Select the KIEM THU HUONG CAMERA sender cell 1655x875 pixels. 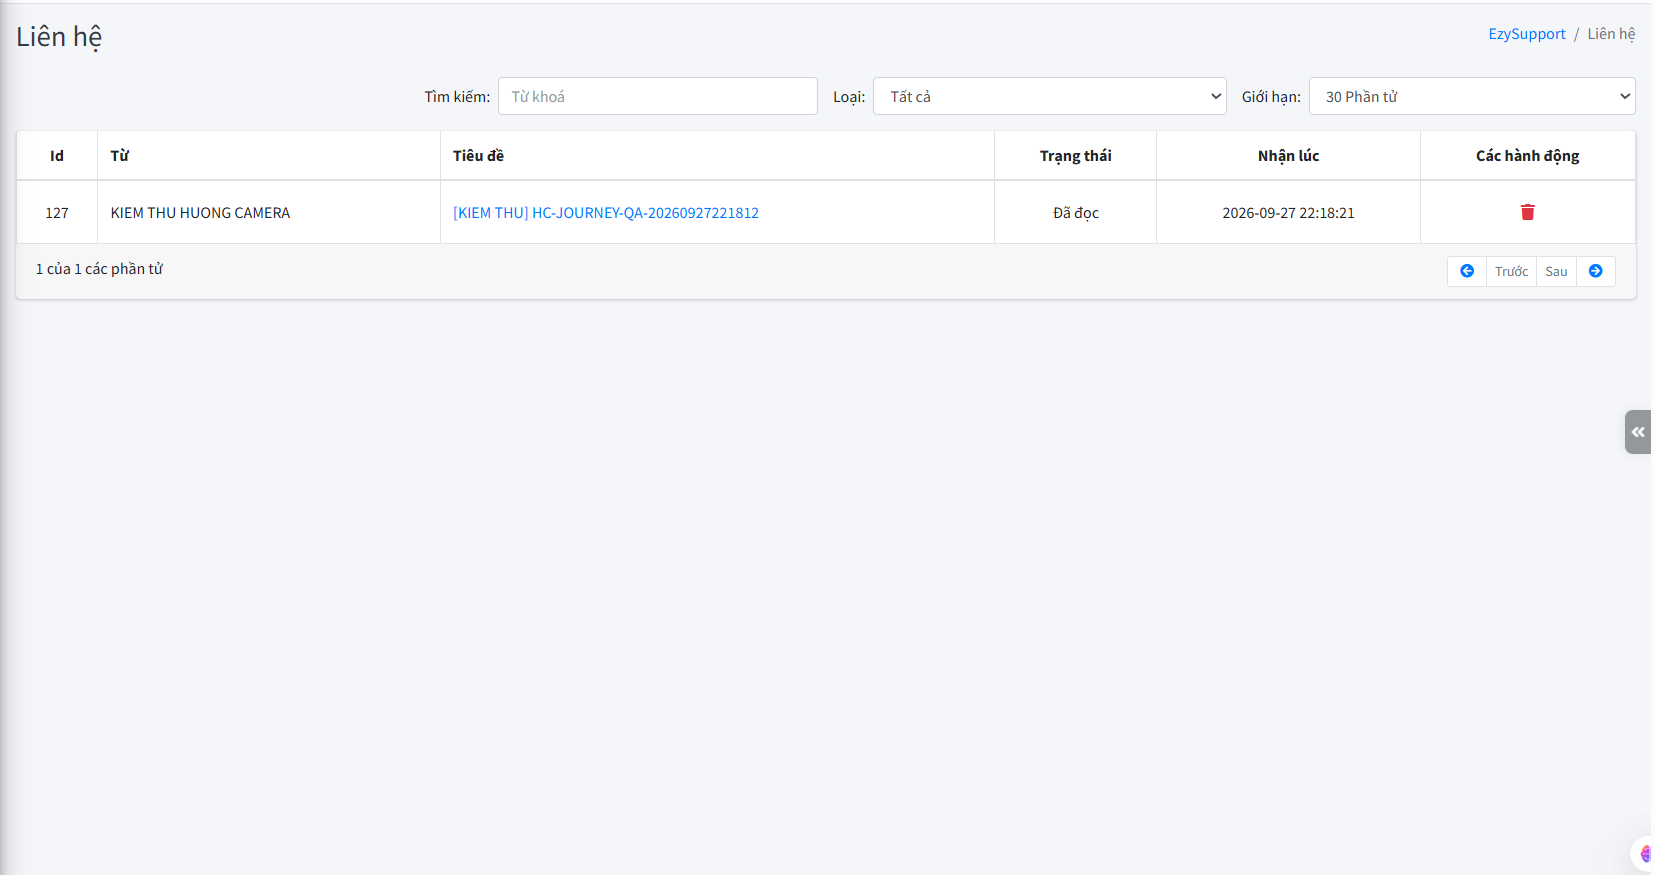(269, 213)
